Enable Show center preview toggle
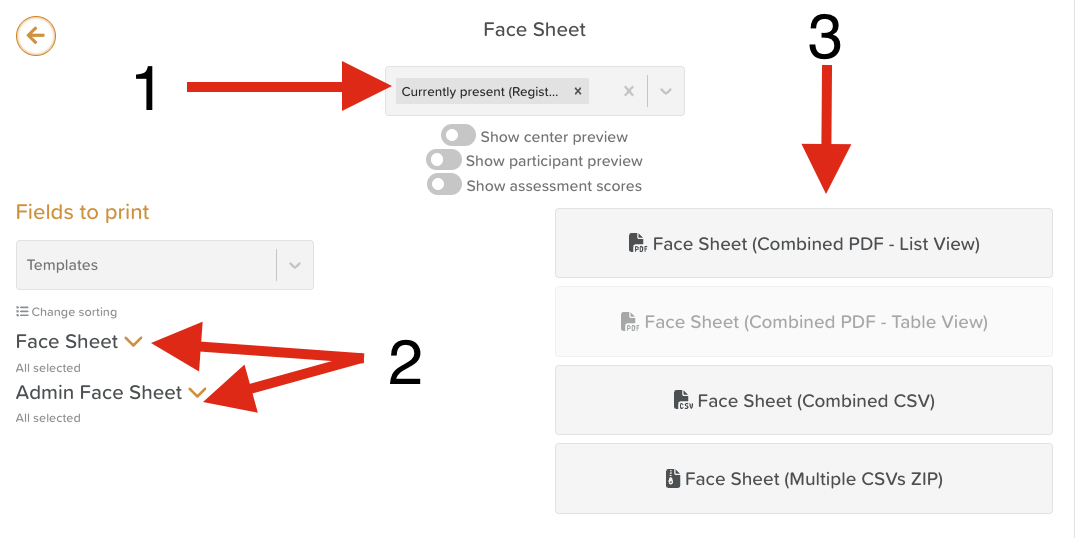The image size is (1076, 538). (x=458, y=136)
